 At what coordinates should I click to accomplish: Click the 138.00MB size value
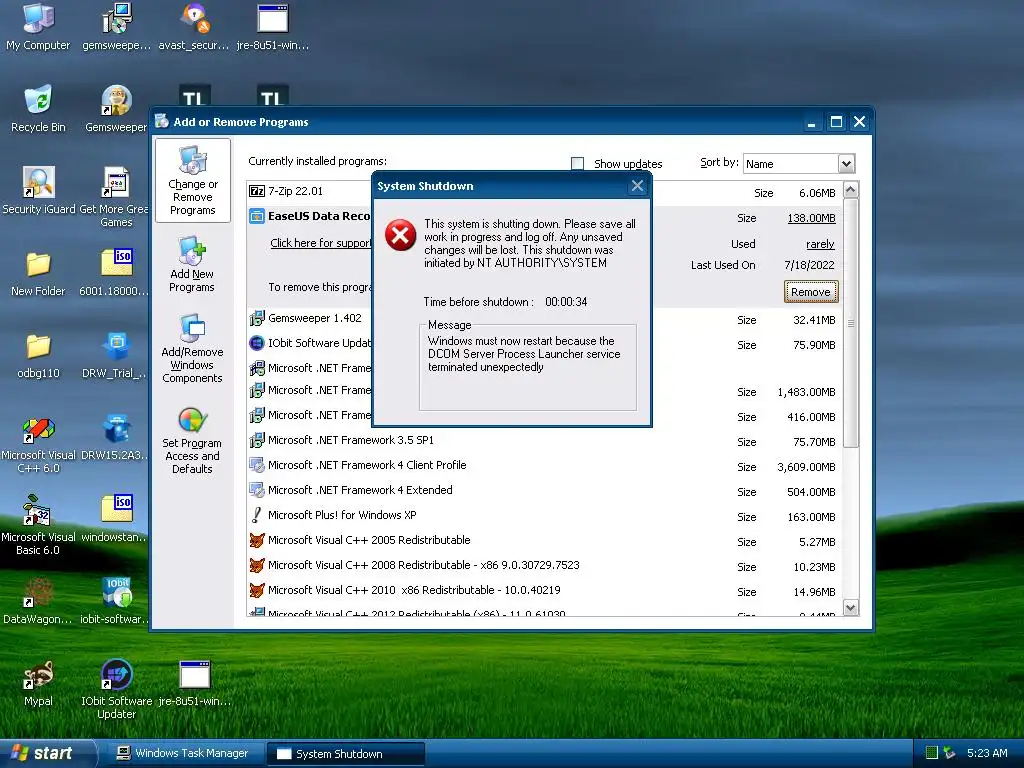(811, 218)
